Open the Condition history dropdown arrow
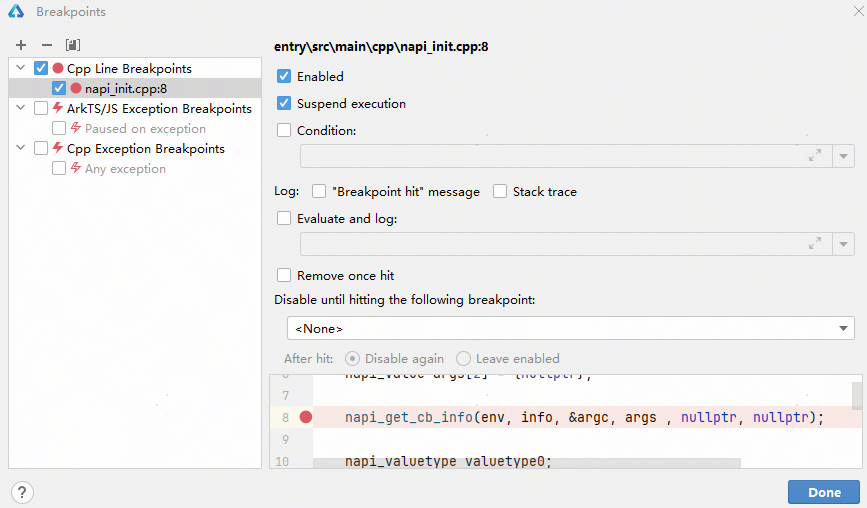867x508 pixels. click(844, 156)
